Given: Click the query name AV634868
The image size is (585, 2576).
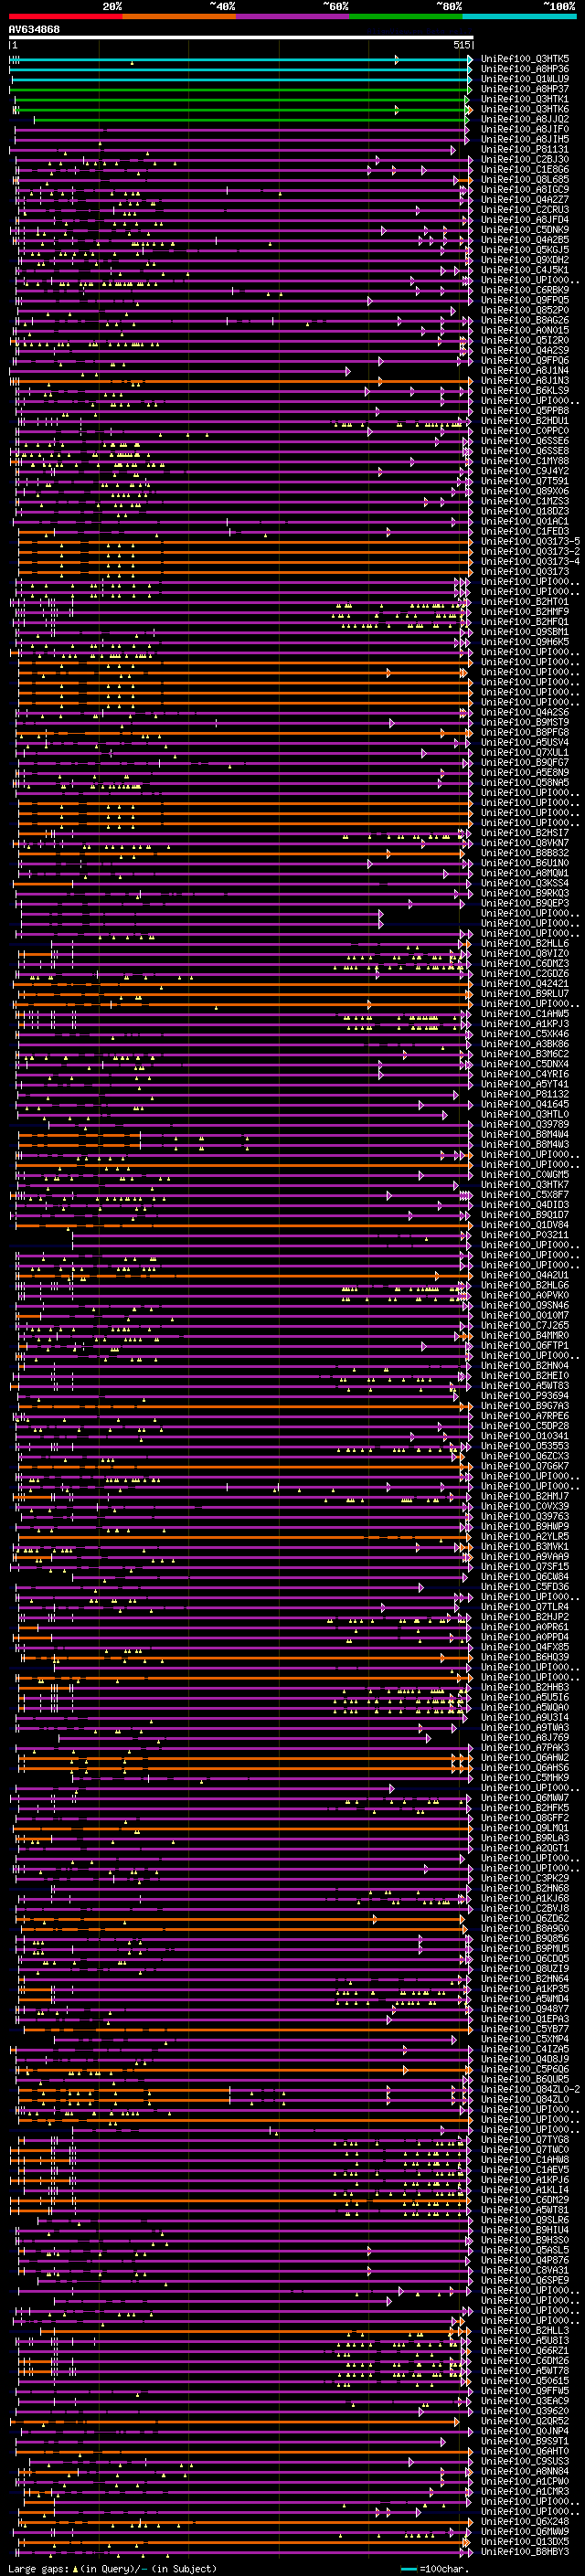Looking at the screenshot, I should [34, 30].
